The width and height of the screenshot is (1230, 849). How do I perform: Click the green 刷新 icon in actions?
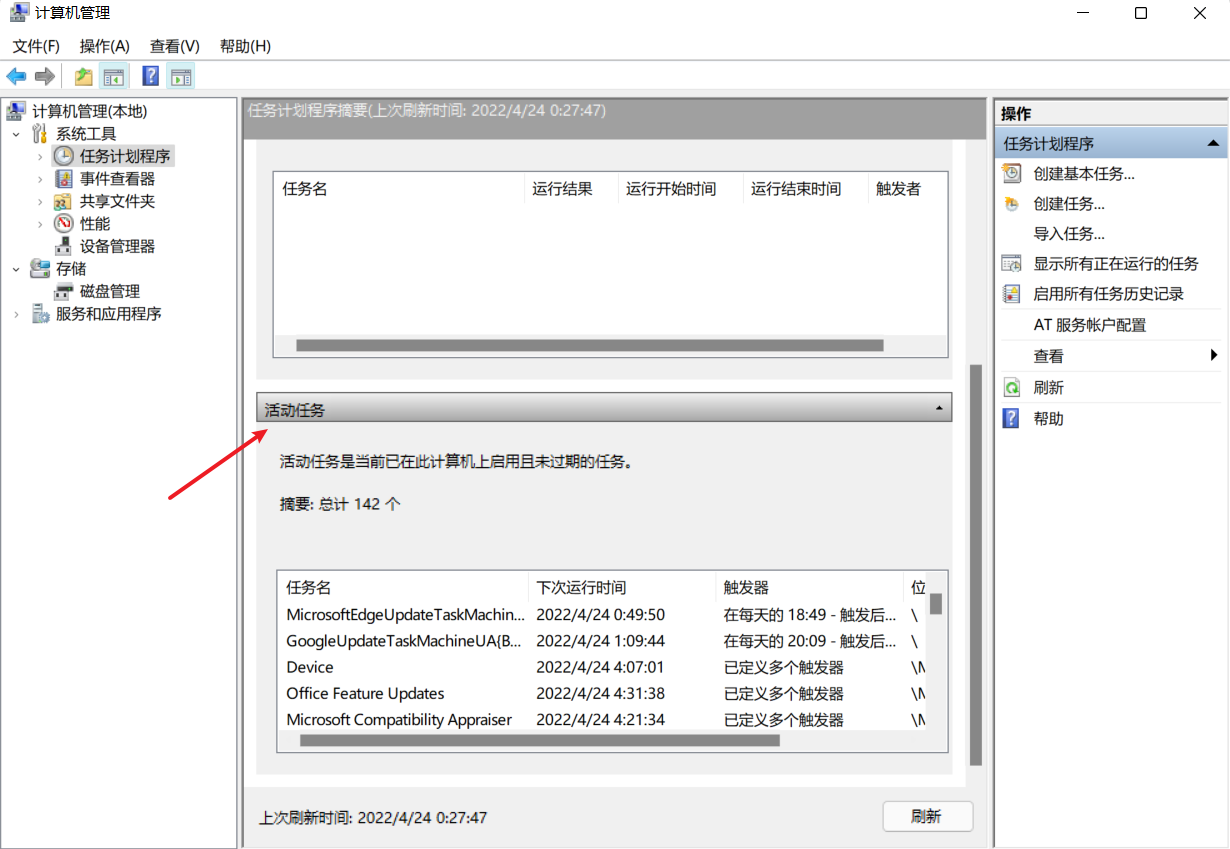1012,387
